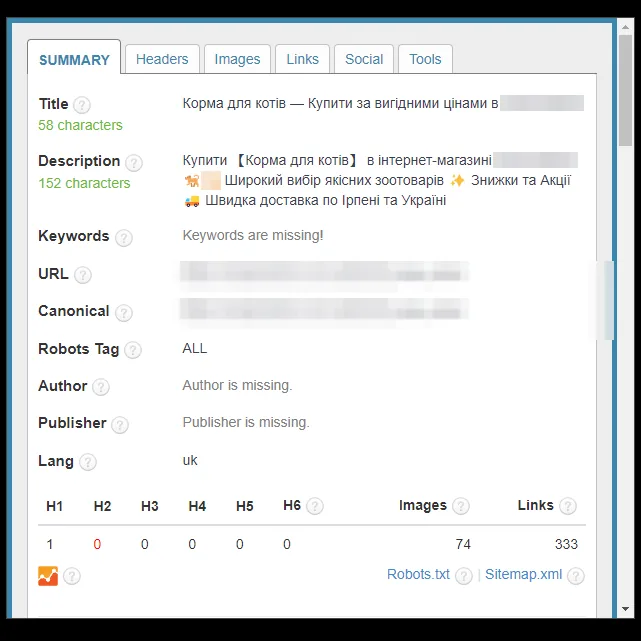
Task: Open the Sitemap.xml link
Action: 523,574
